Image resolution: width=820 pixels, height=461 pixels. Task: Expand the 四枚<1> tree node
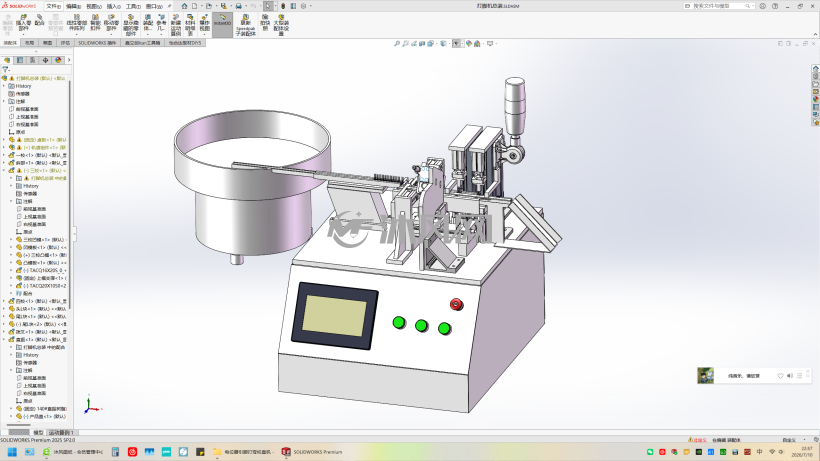click(4, 301)
